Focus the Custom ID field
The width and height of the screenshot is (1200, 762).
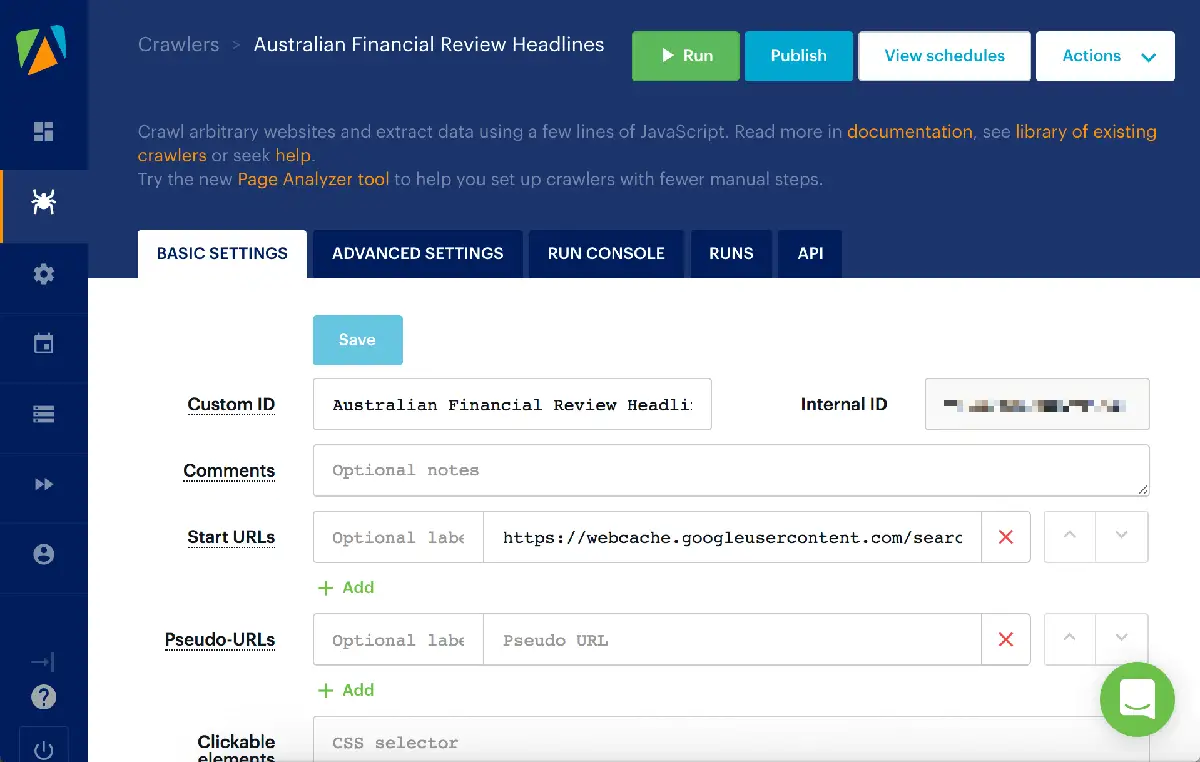pos(512,404)
